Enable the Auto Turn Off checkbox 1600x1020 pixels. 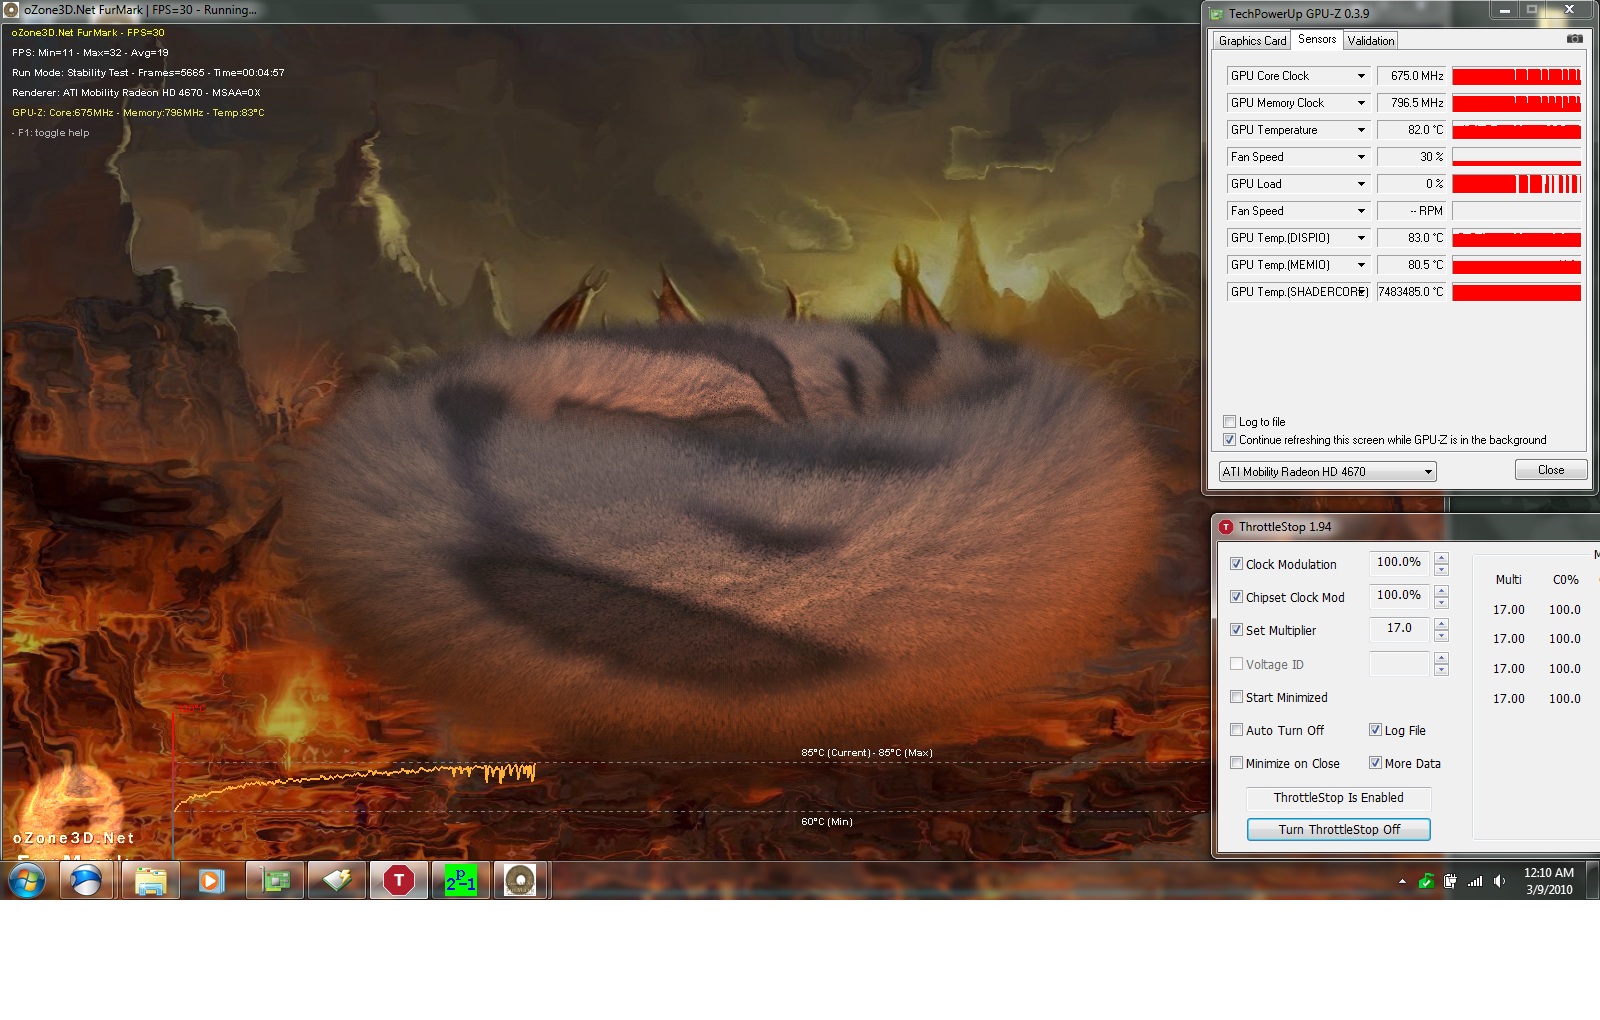(1236, 730)
